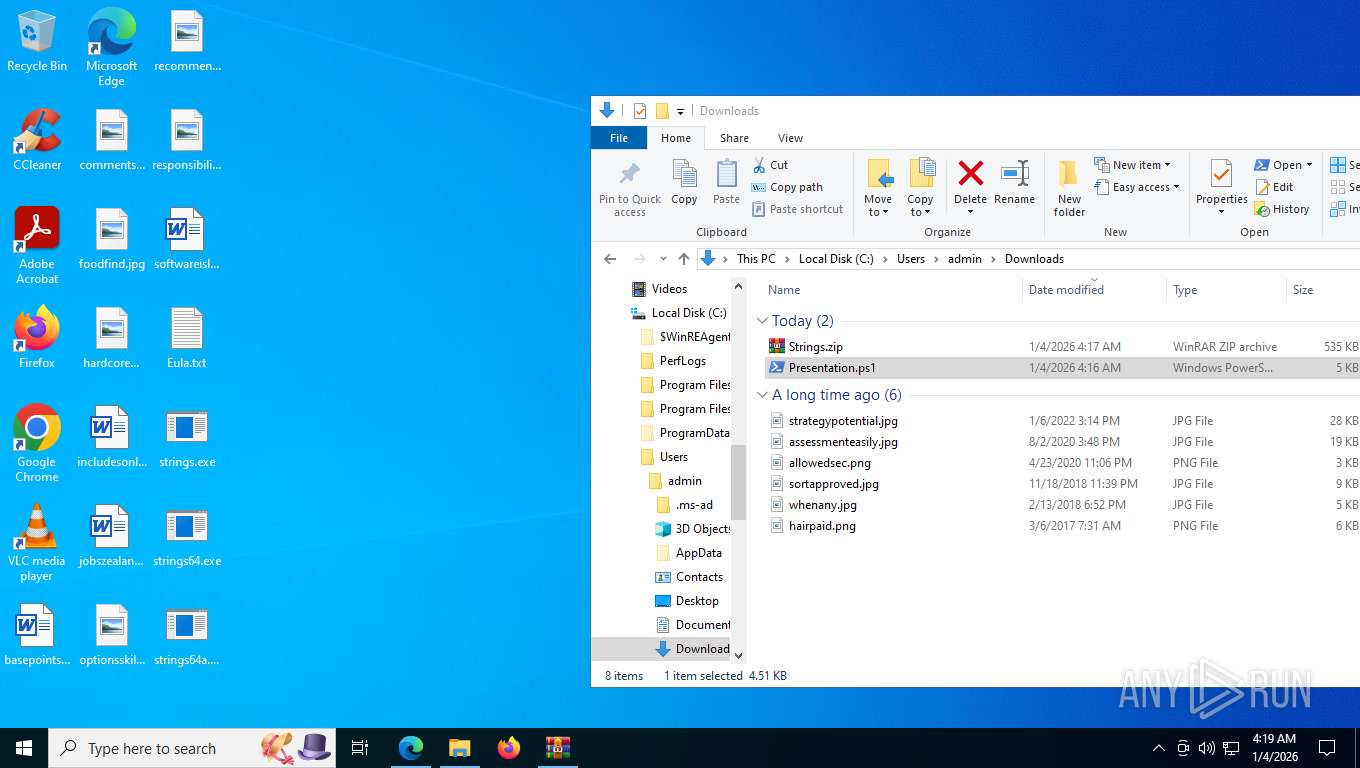This screenshot has width=1360, height=768.
Task: Select the Strings.zip file
Action: point(815,347)
